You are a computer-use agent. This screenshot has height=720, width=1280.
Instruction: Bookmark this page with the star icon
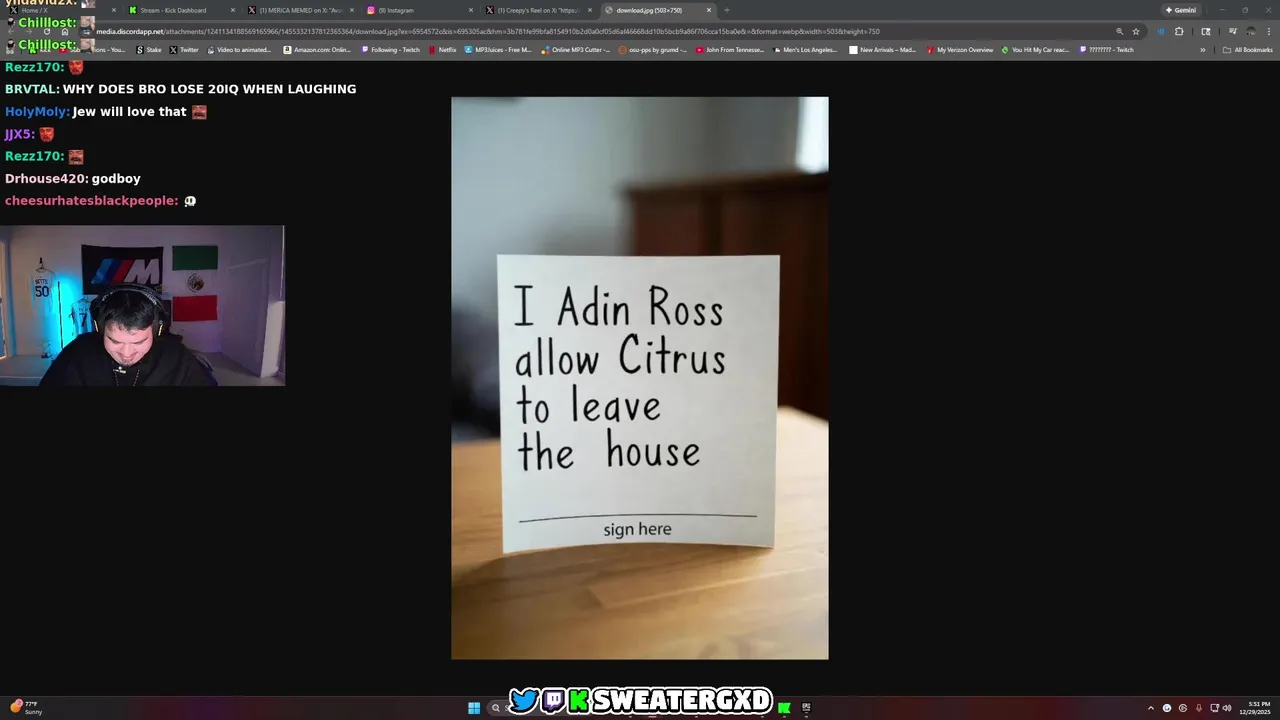point(1136,31)
